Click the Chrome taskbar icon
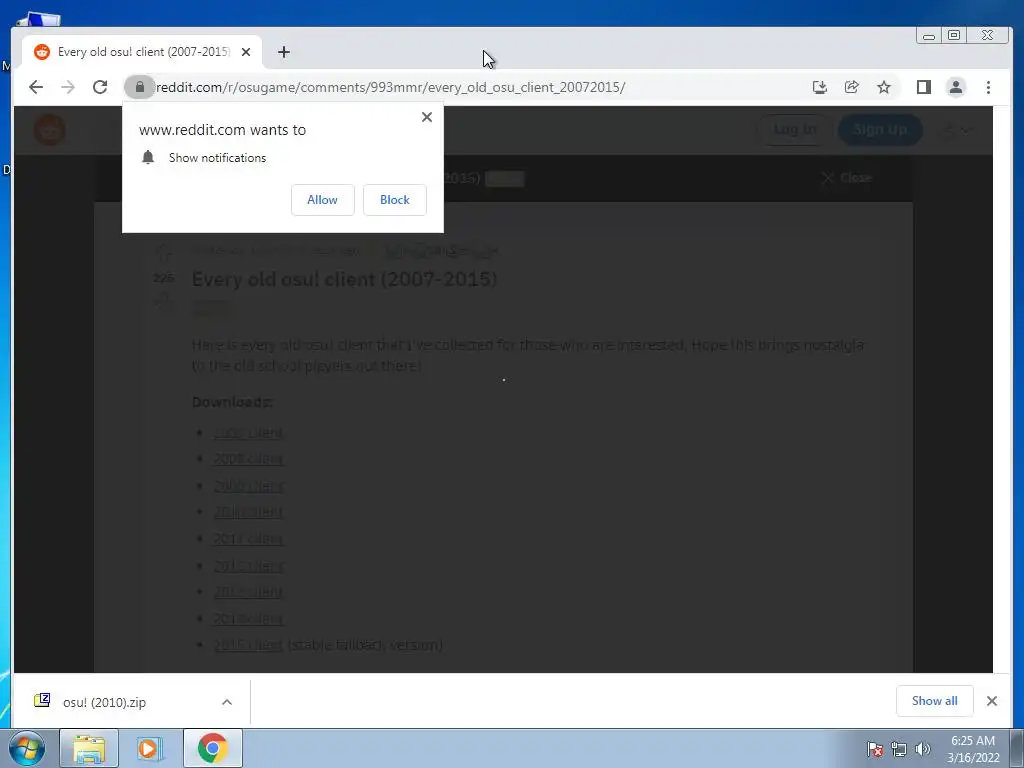Viewport: 1024px width, 768px height. click(x=212, y=748)
